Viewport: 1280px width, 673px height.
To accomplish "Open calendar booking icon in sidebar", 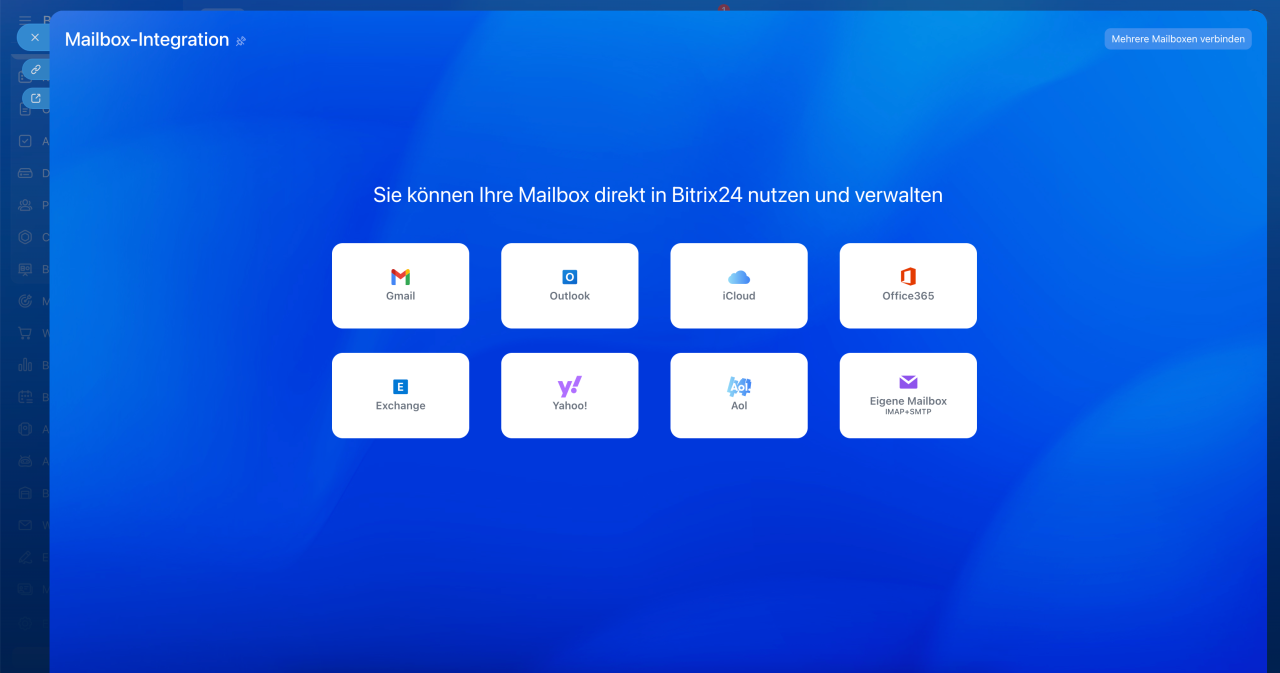I will (x=25, y=397).
